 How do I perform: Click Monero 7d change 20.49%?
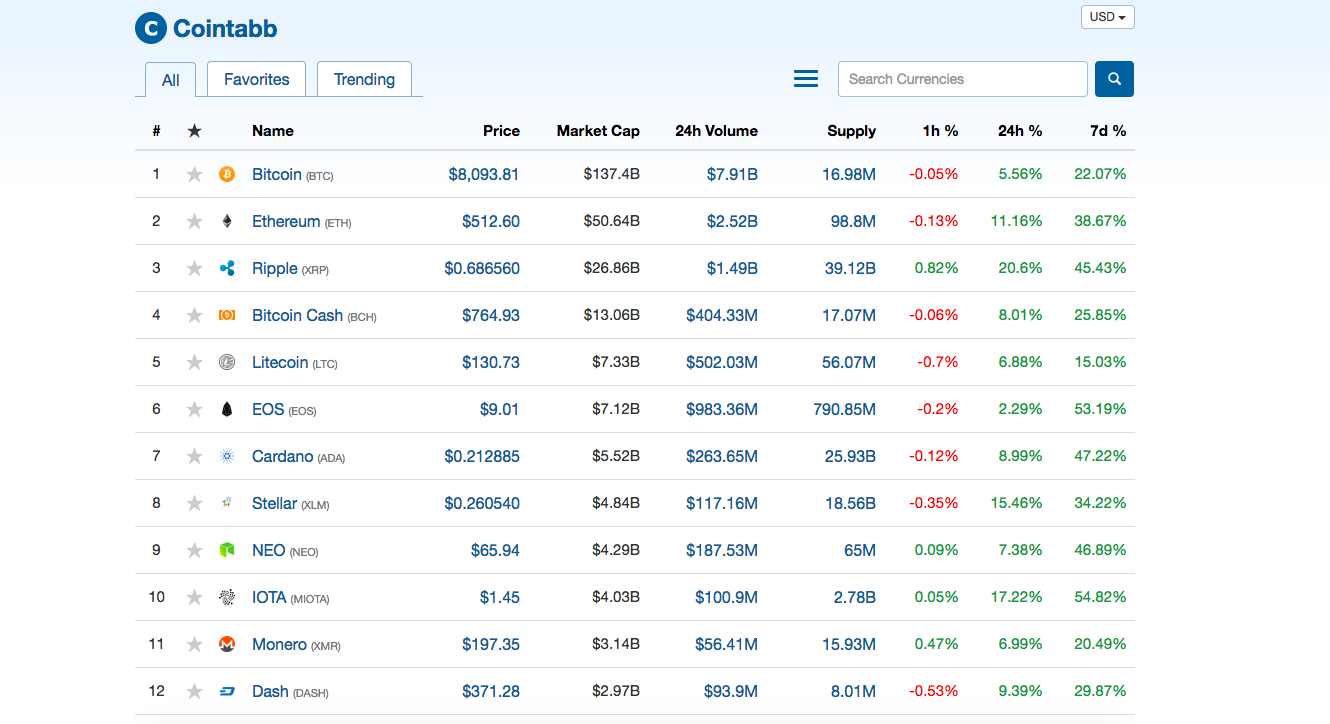pos(1100,644)
